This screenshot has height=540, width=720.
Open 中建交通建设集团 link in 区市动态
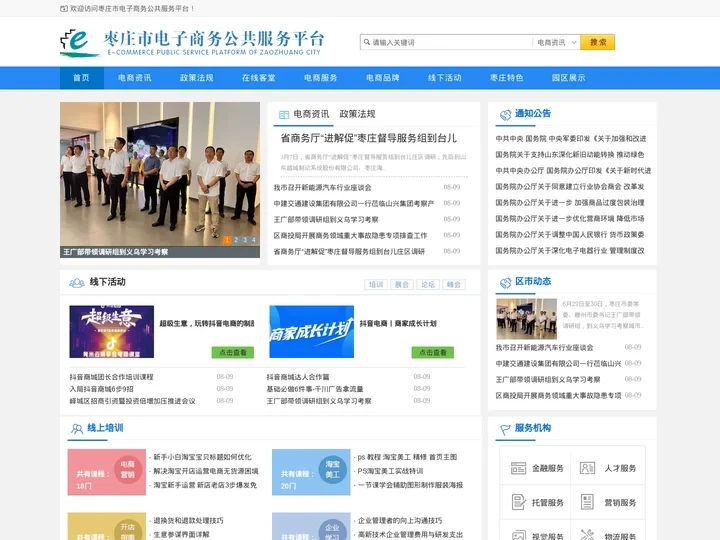[558, 364]
